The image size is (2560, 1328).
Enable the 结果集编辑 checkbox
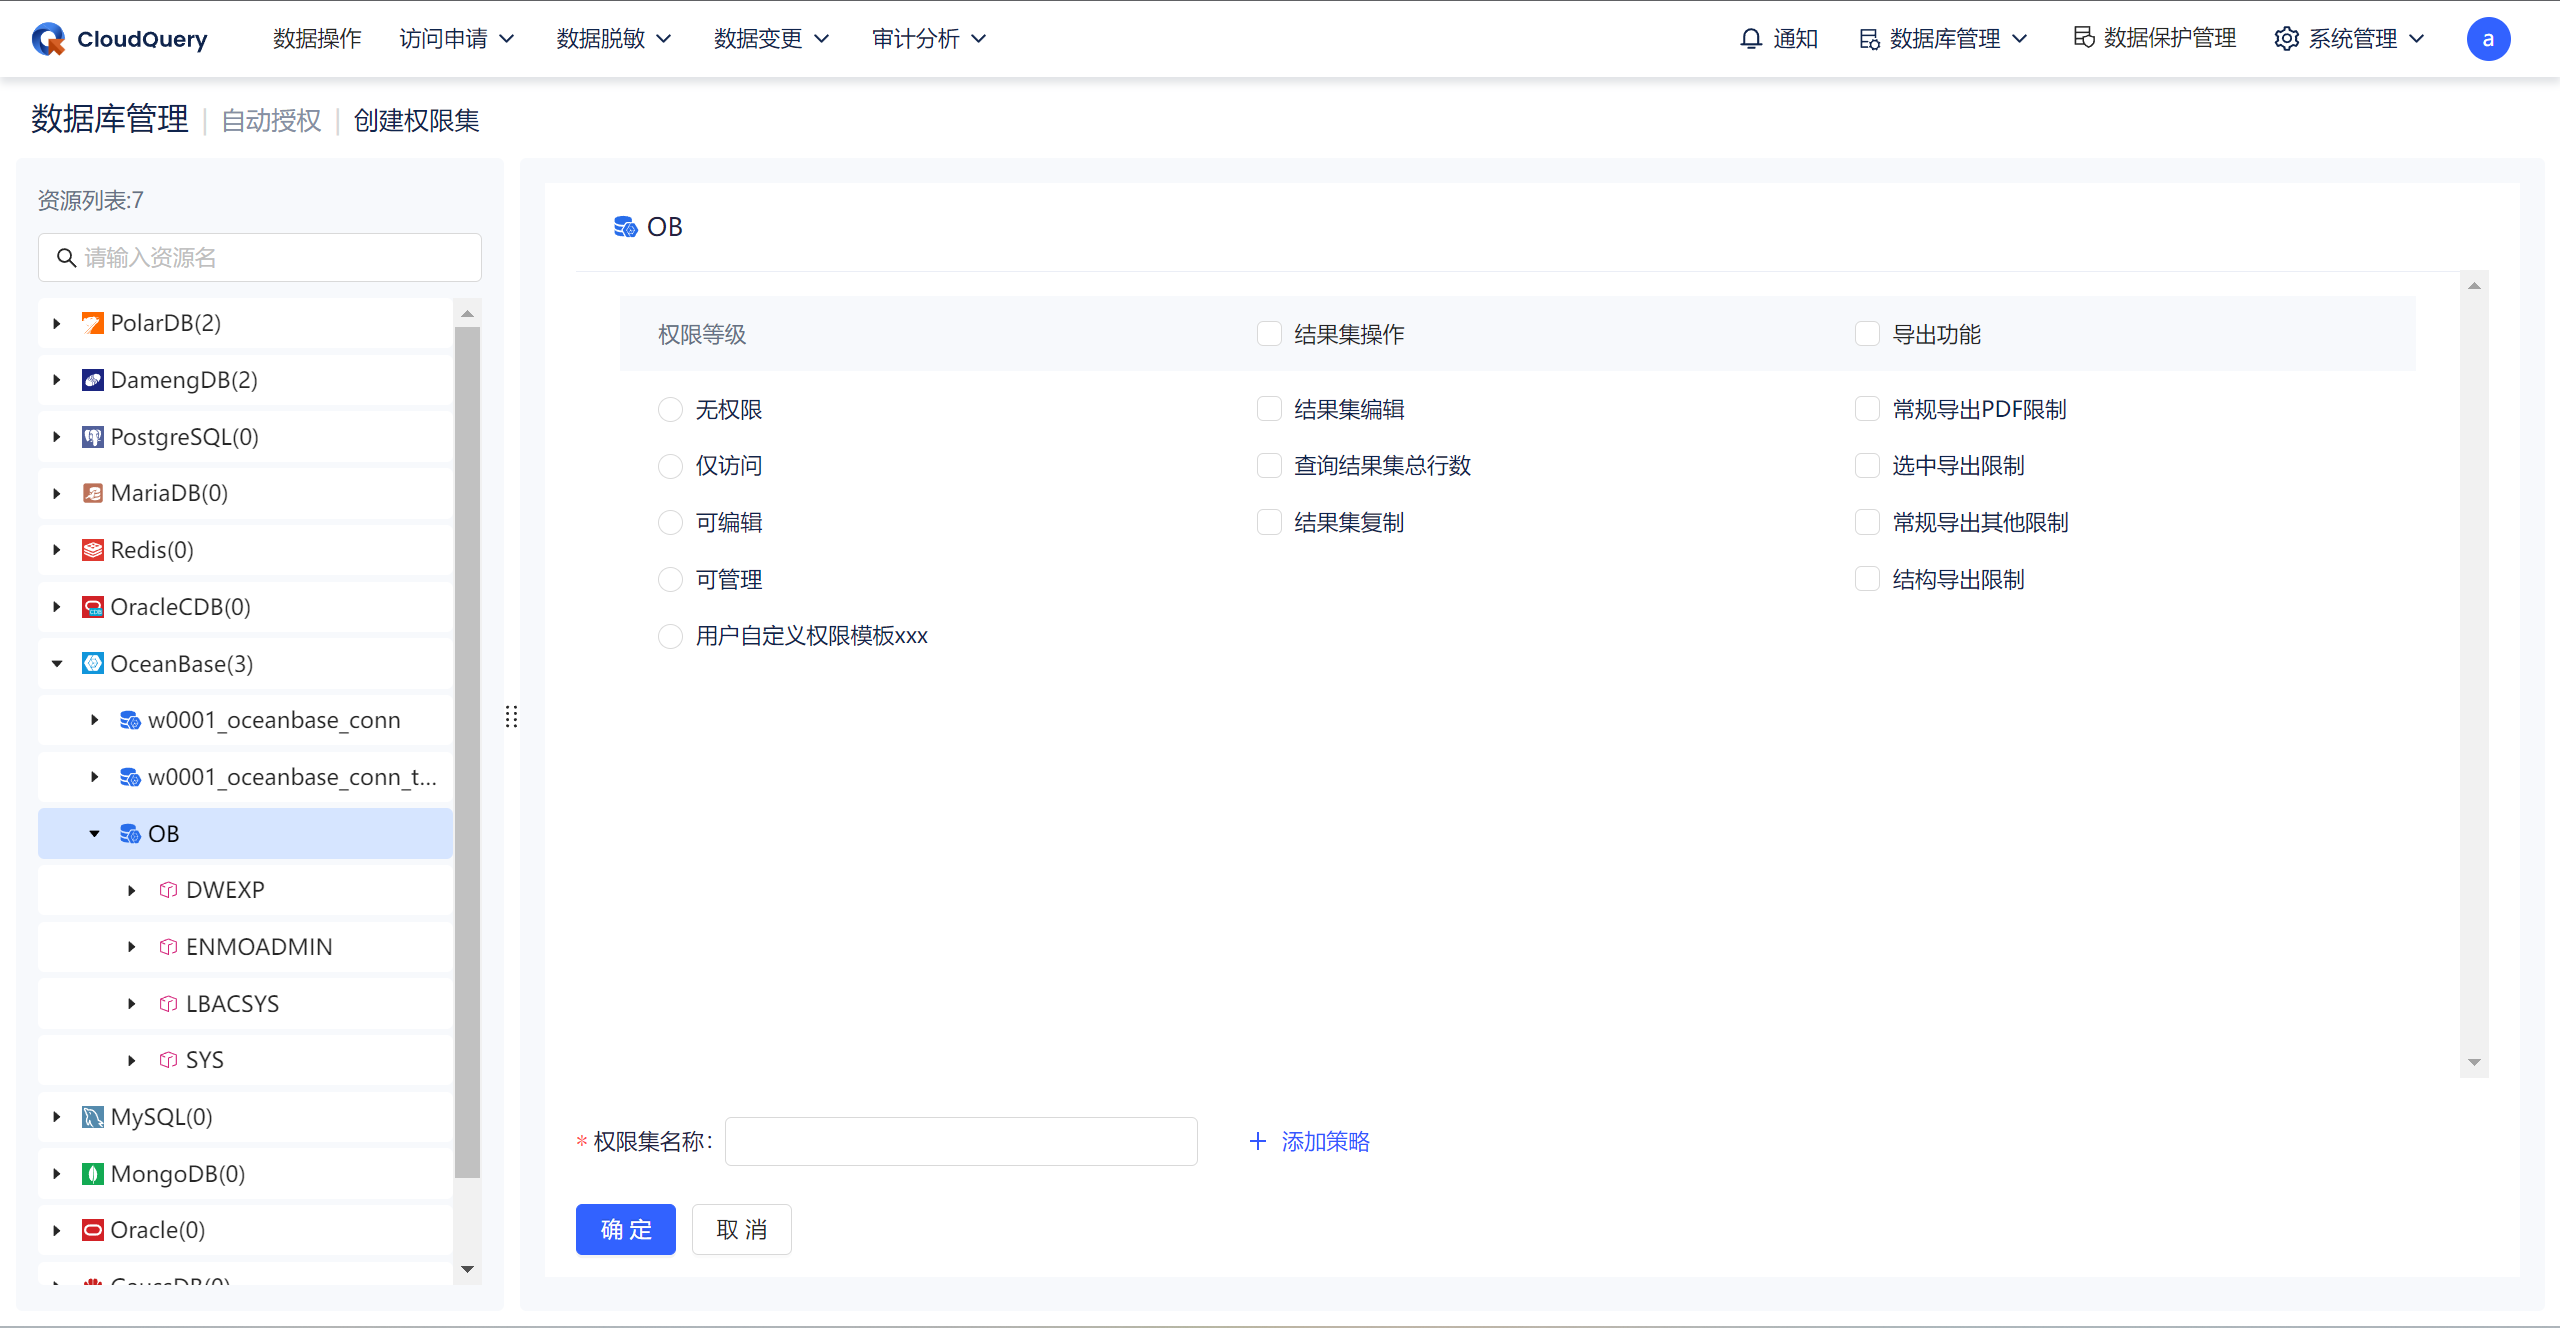(x=1269, y=409)
